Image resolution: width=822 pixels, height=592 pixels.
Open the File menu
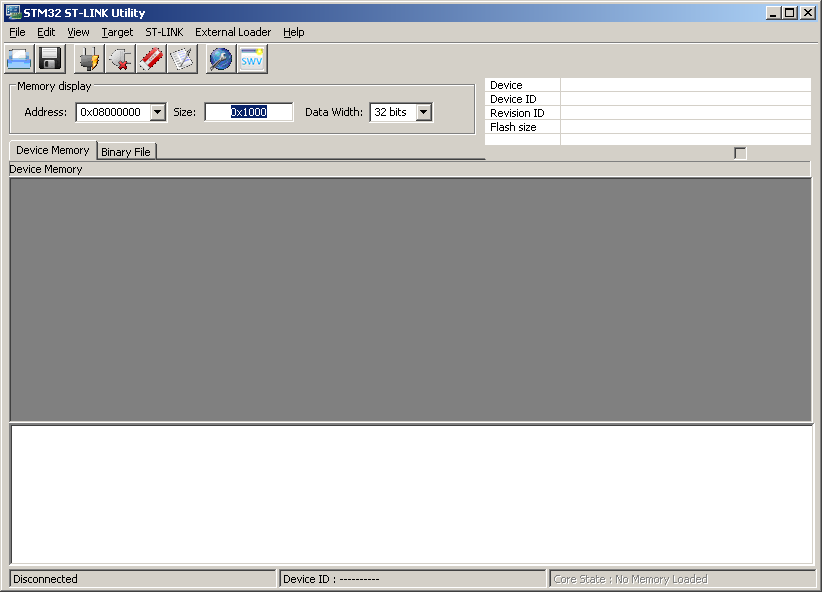[x=17, y=32]
